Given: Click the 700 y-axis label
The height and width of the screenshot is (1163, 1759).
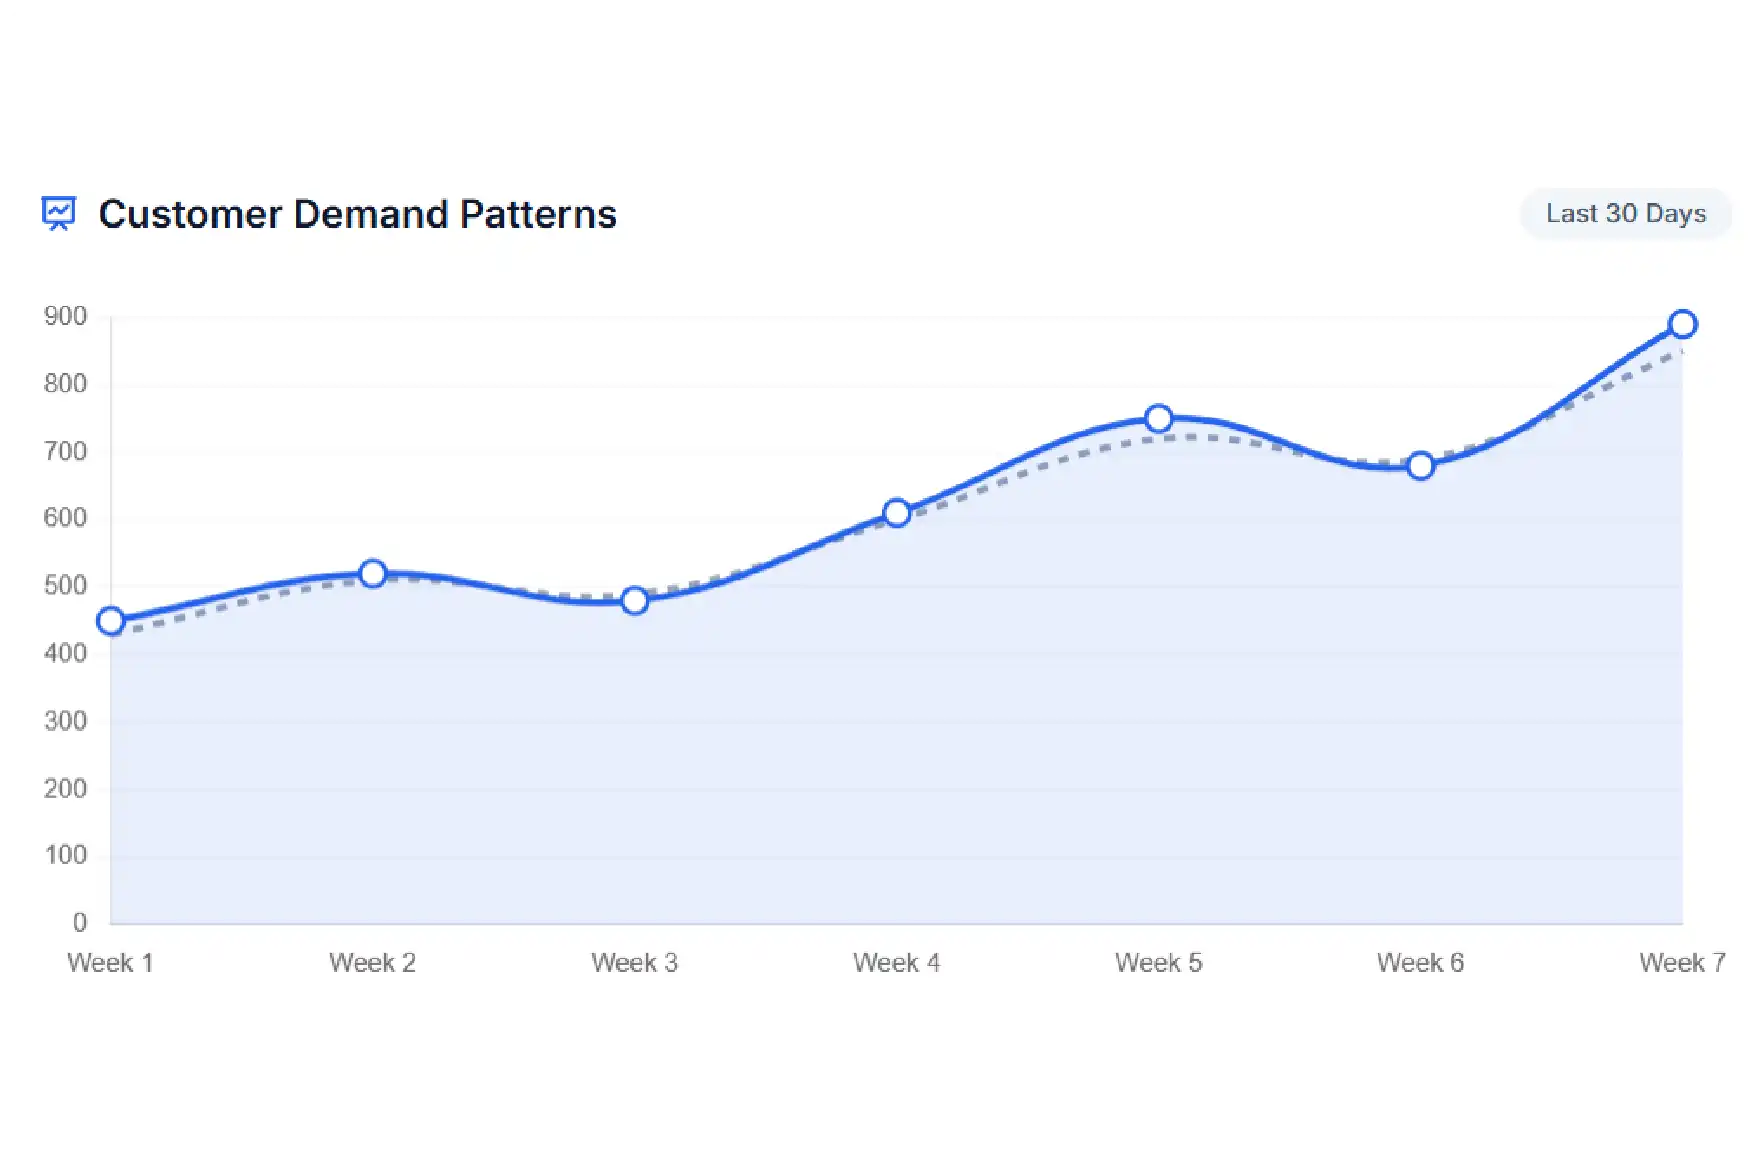Looking at the screenshot, I should [65, 451].
